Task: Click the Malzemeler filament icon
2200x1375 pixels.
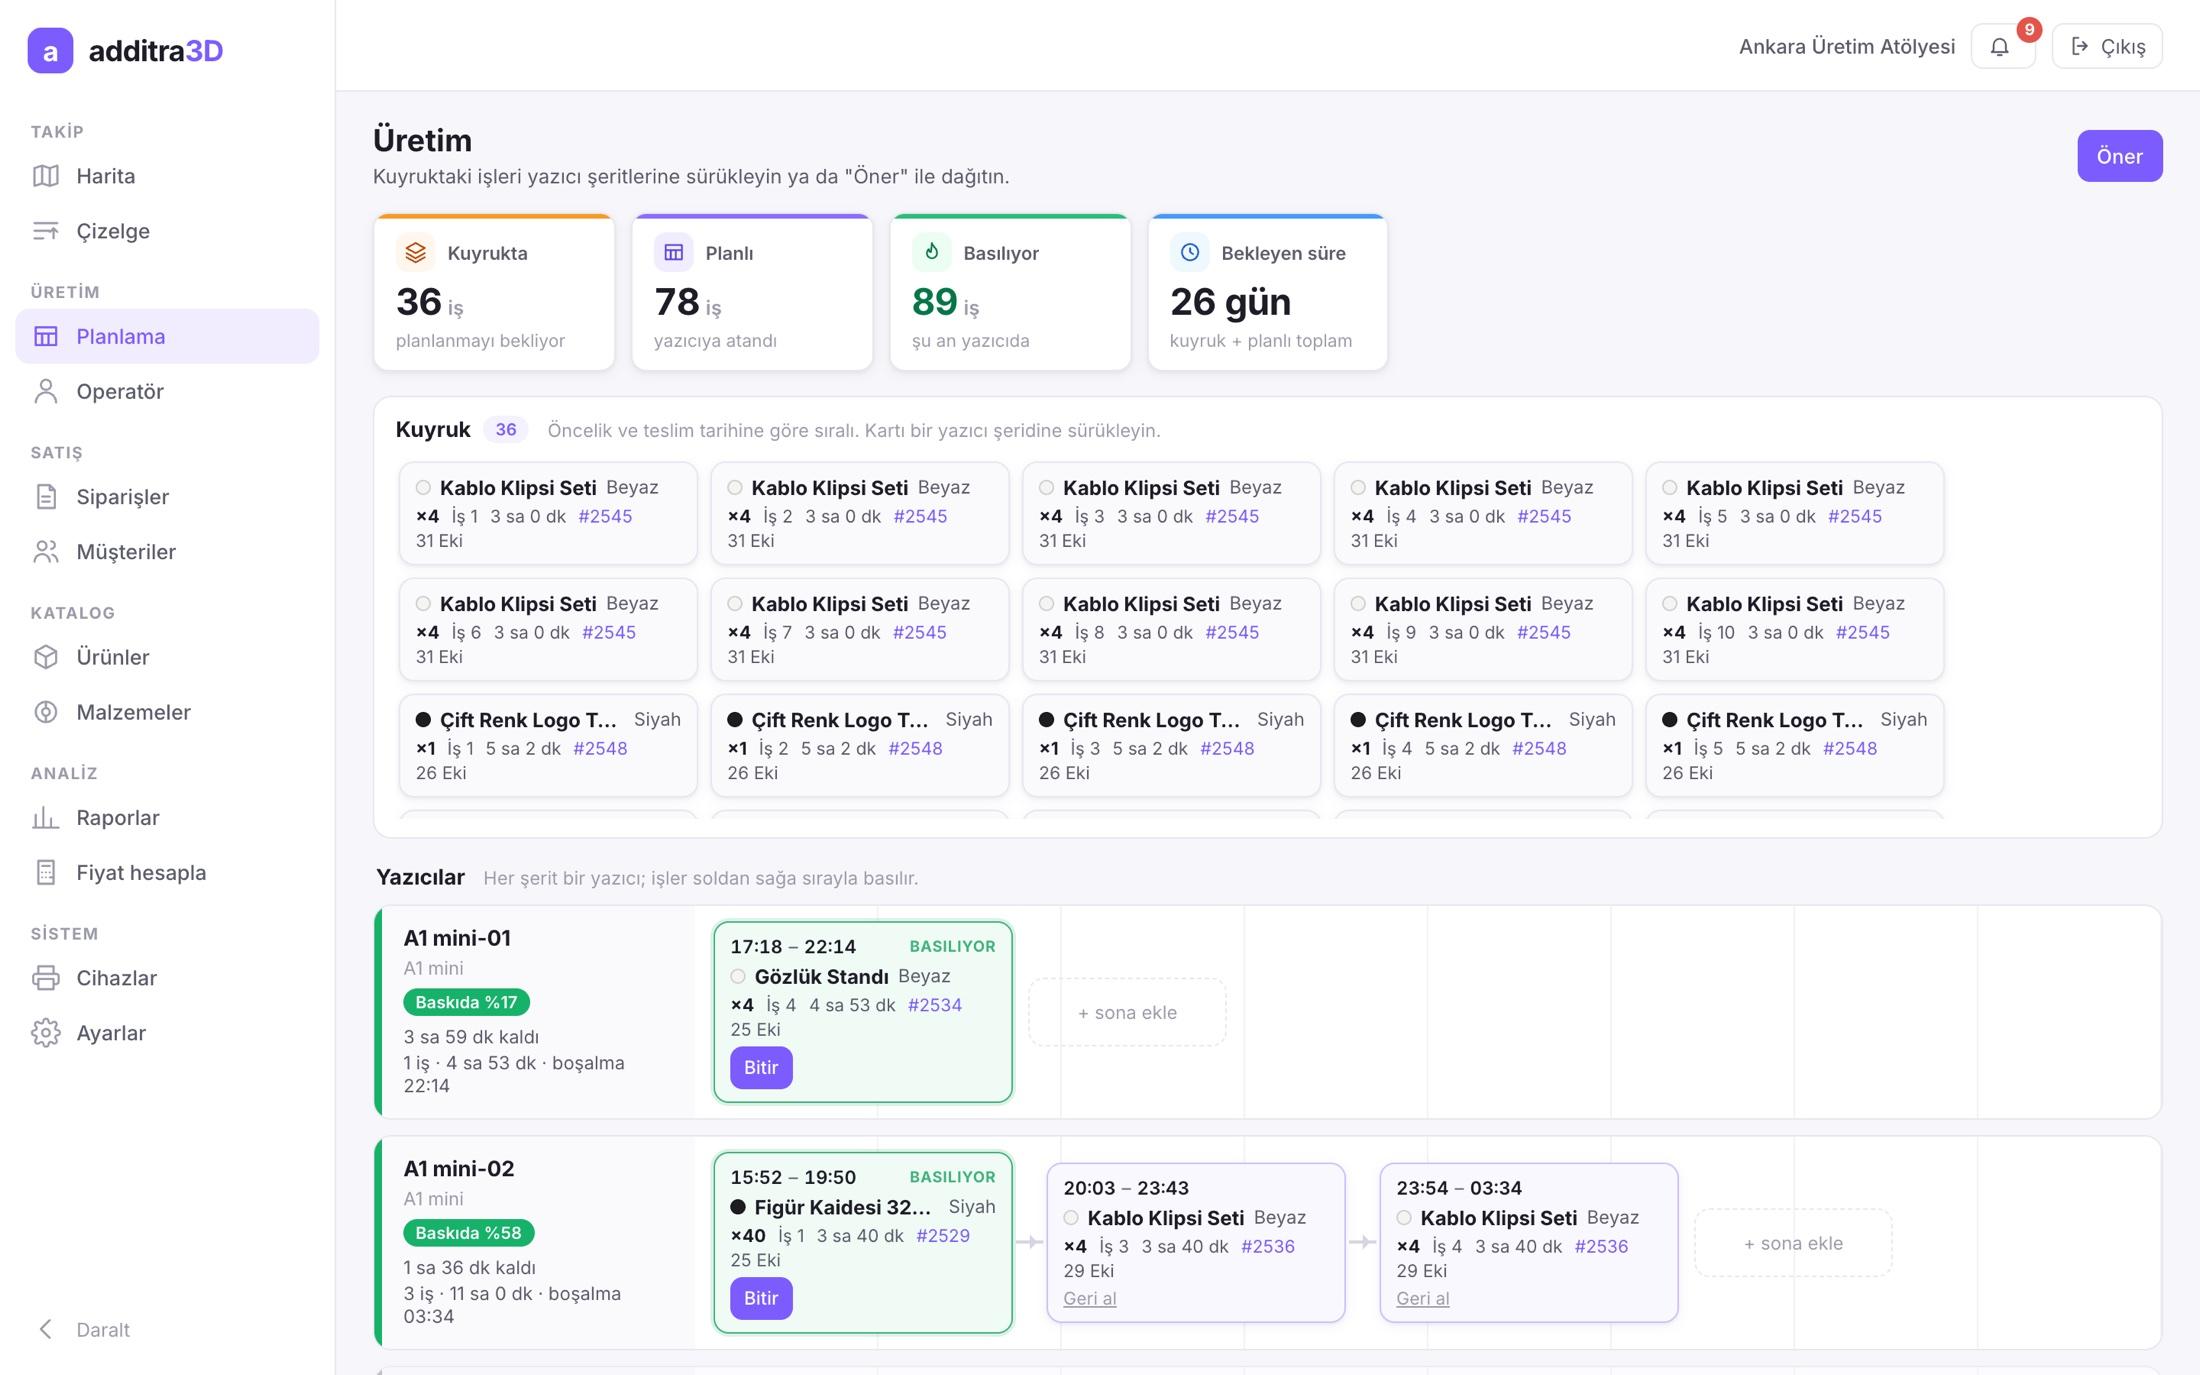Action: 46,712
